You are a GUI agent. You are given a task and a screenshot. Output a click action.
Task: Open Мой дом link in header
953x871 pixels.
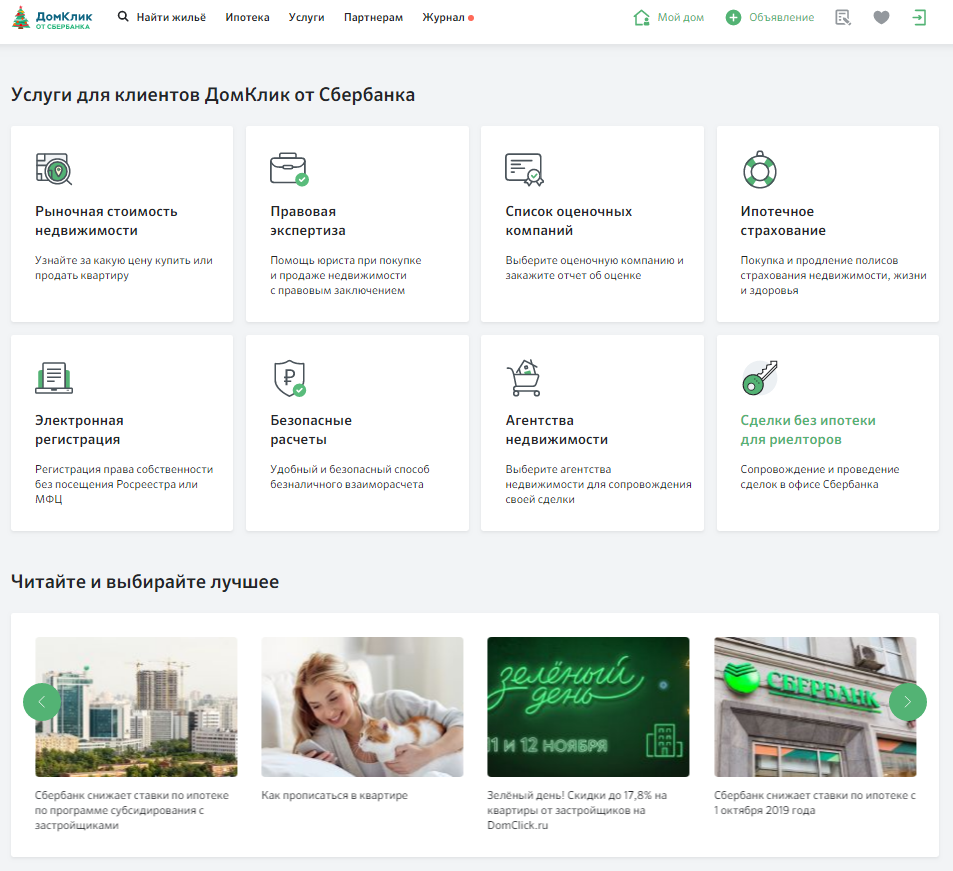[x=669, y=18]
